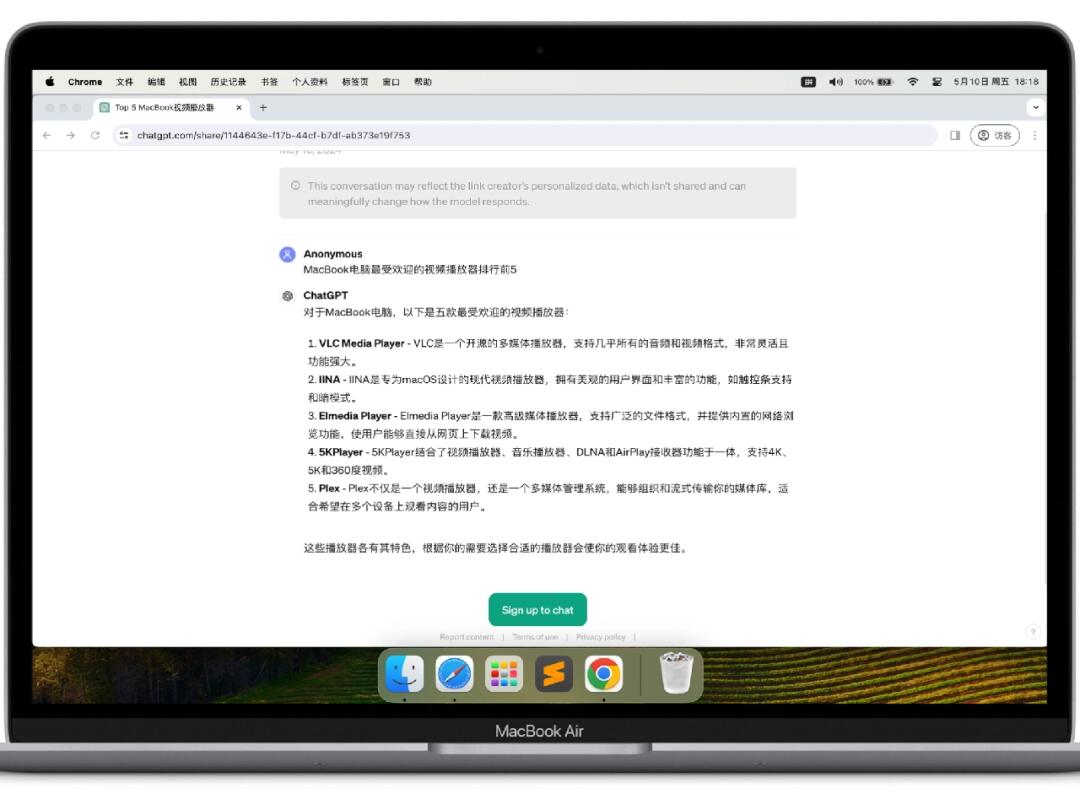Viewport: 1080px width, 810px height.
Task: Open the 帮助 menu
Action: [423, 82]
